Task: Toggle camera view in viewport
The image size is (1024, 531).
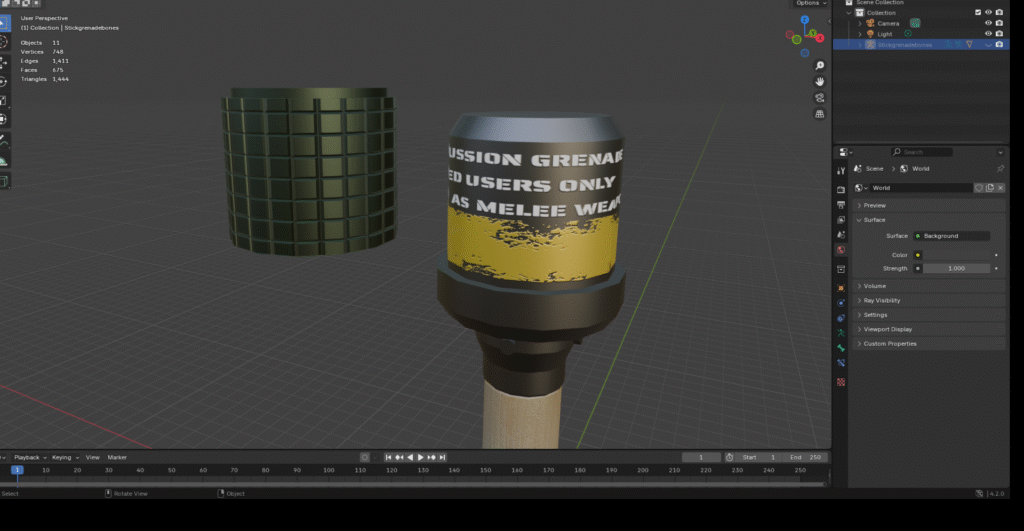Action: (820, 98)
